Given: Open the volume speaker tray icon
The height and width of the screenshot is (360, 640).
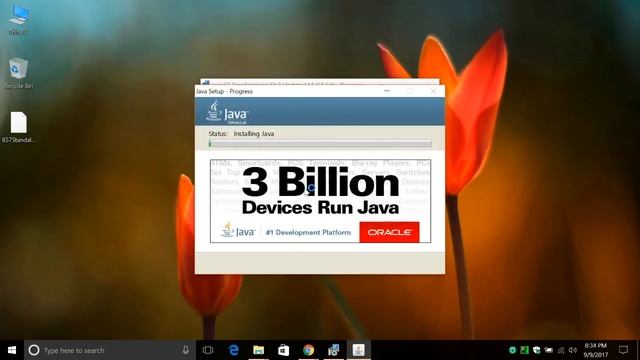Looking at the screenshot, I should coord(573,350).
